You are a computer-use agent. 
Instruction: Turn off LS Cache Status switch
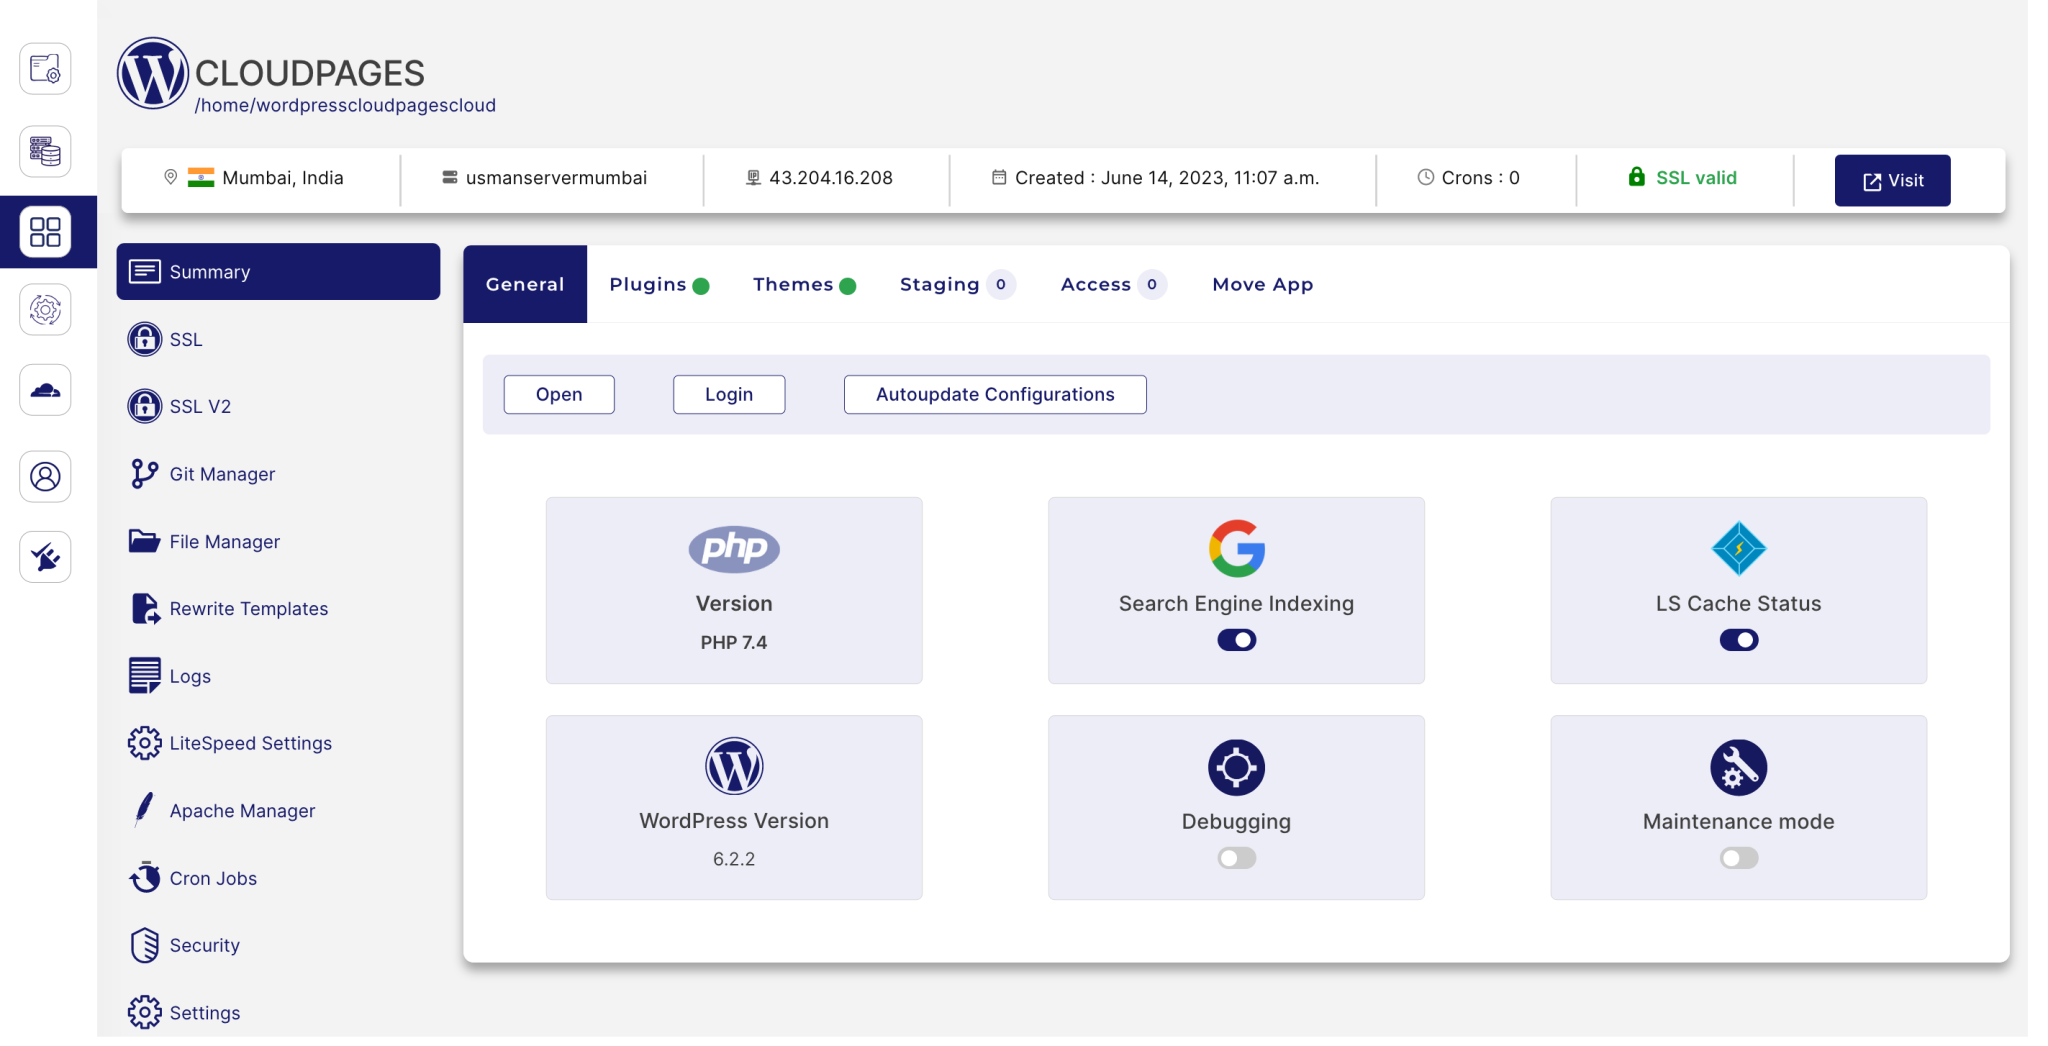point(1738,640)
